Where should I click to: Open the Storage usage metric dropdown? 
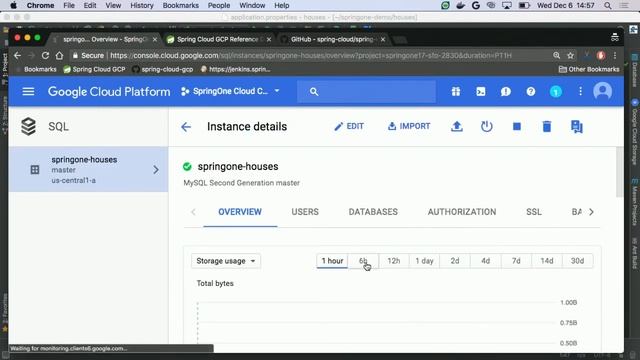click(x=226, y=261)
